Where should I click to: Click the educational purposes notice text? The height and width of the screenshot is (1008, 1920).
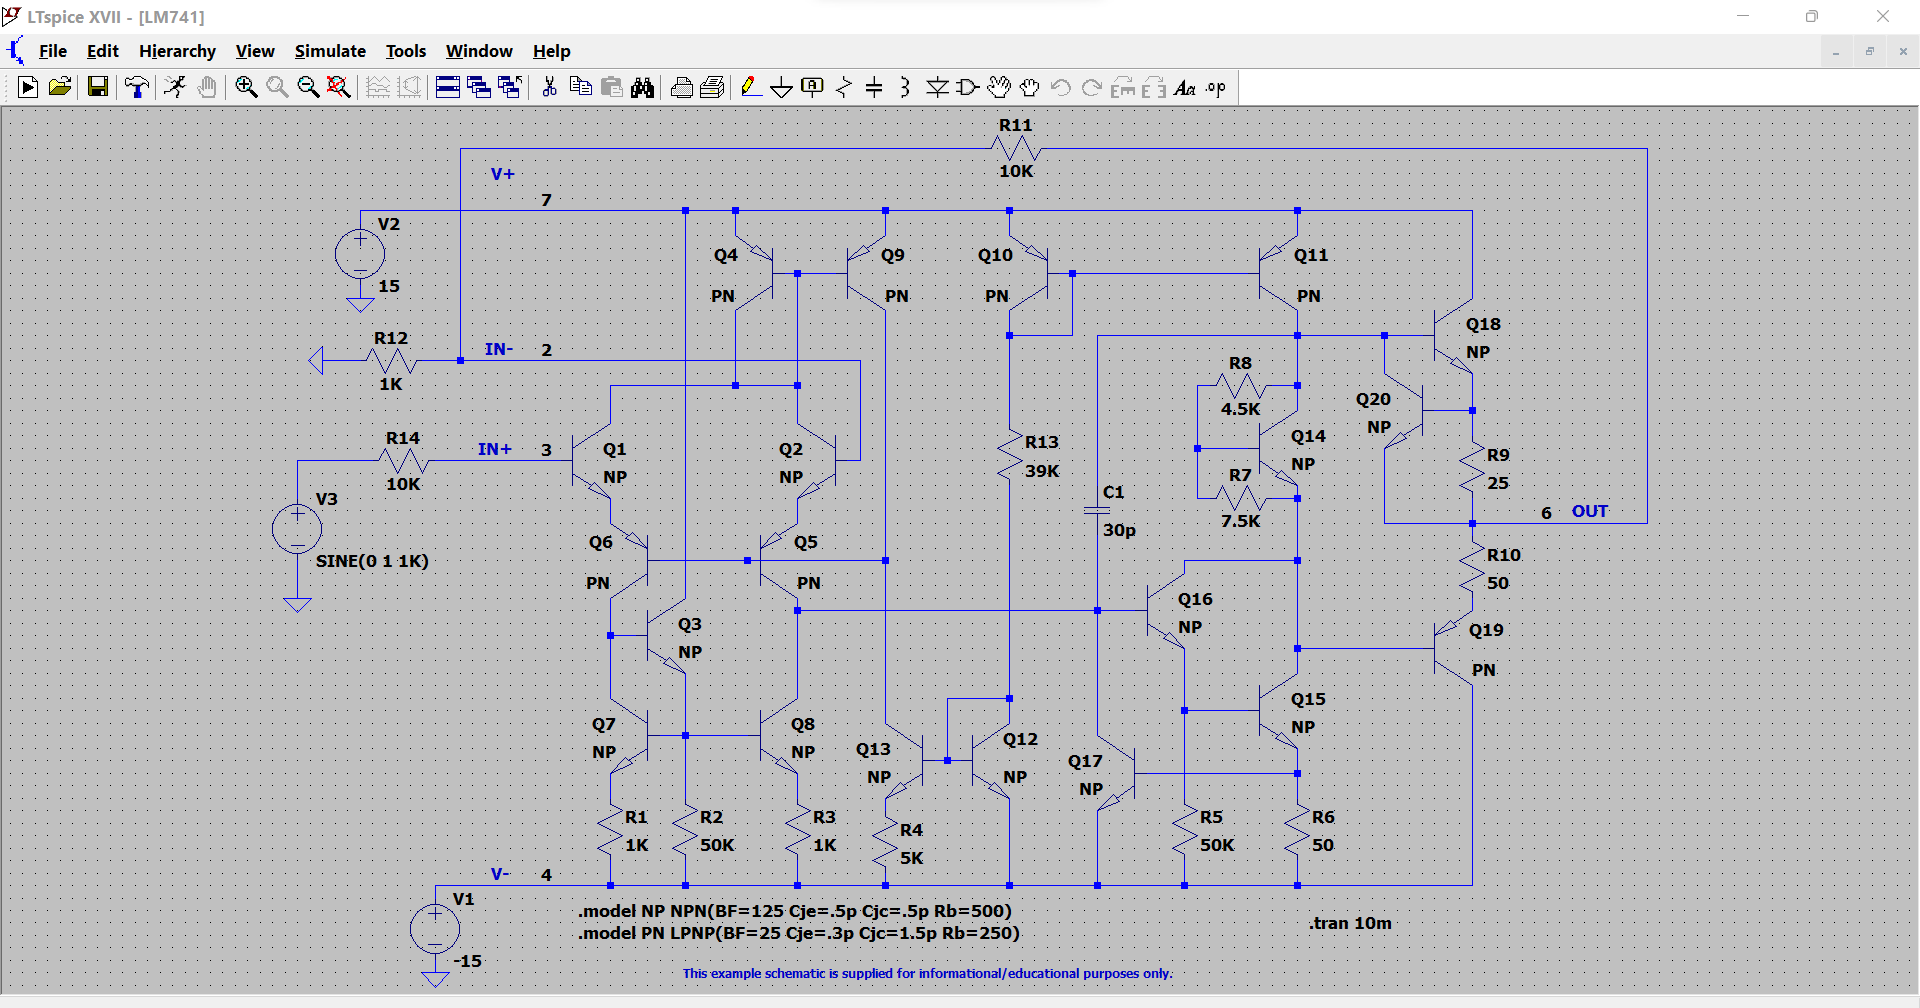[x=928, y=973]
